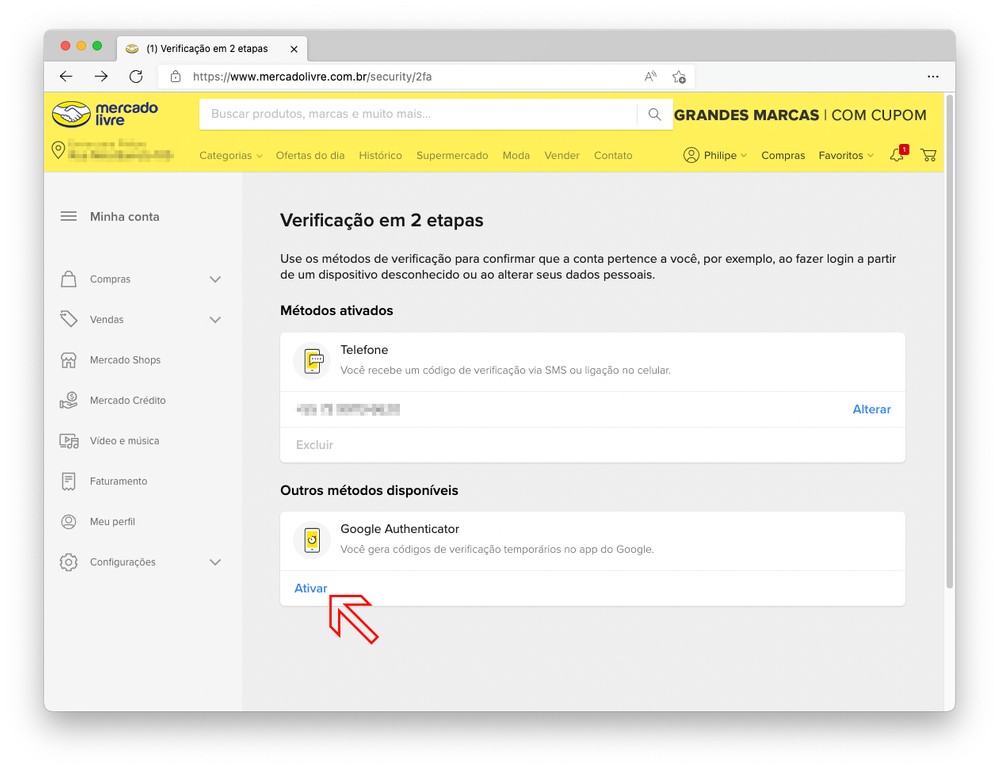Click the search magnifier icon
1000x770 pixels.
pos(654,115)
